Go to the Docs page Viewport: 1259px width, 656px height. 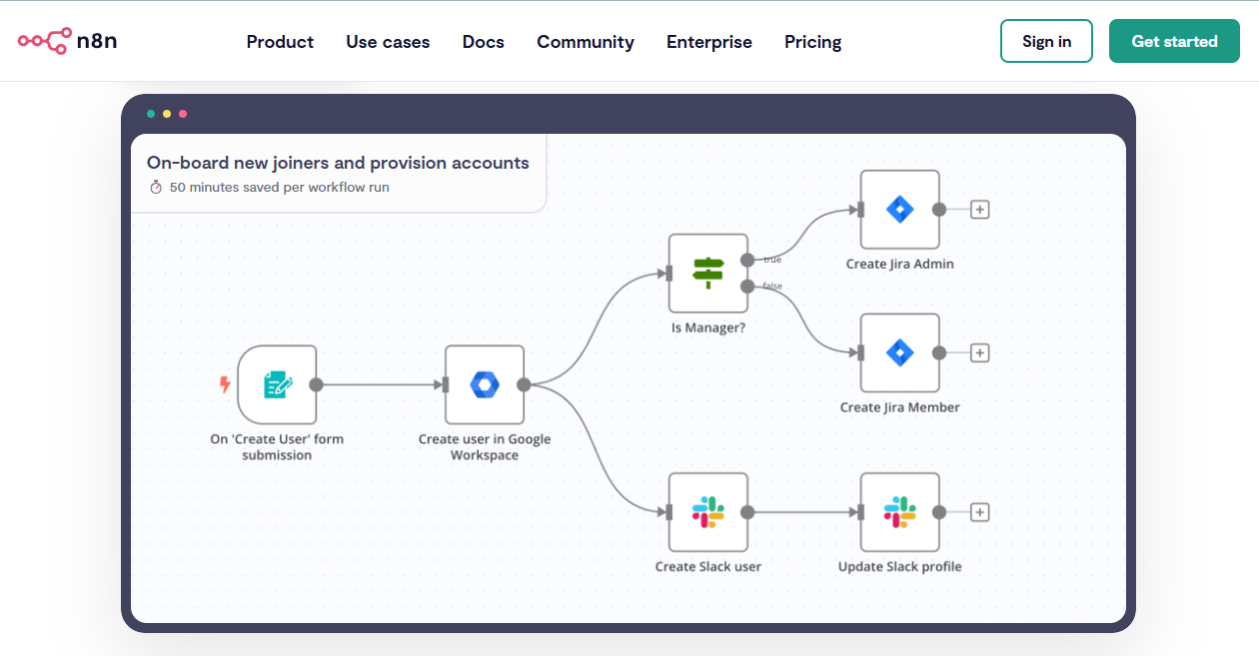coord(483,42)
